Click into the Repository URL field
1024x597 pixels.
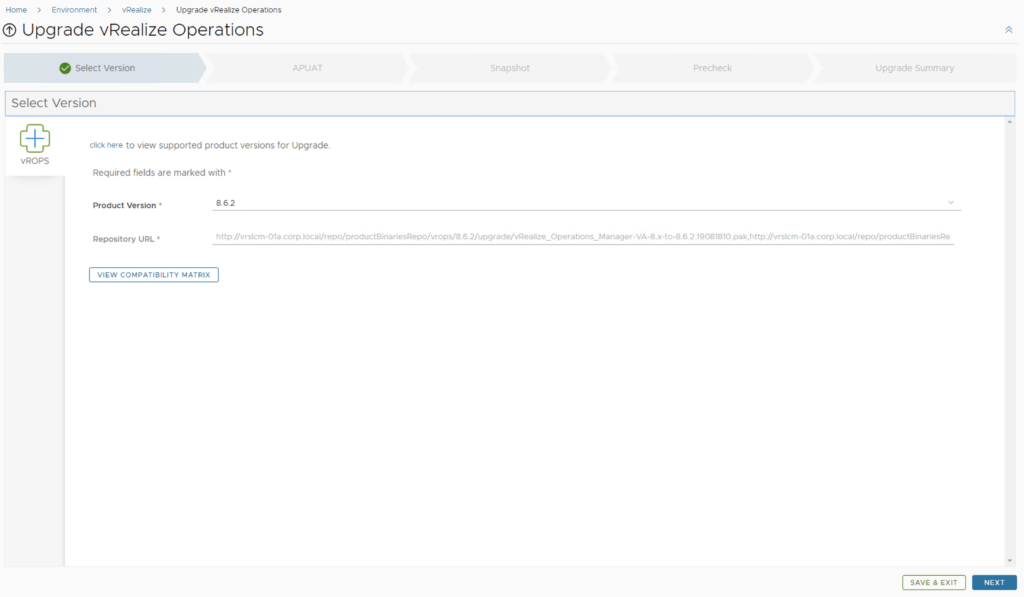point(582,238)
